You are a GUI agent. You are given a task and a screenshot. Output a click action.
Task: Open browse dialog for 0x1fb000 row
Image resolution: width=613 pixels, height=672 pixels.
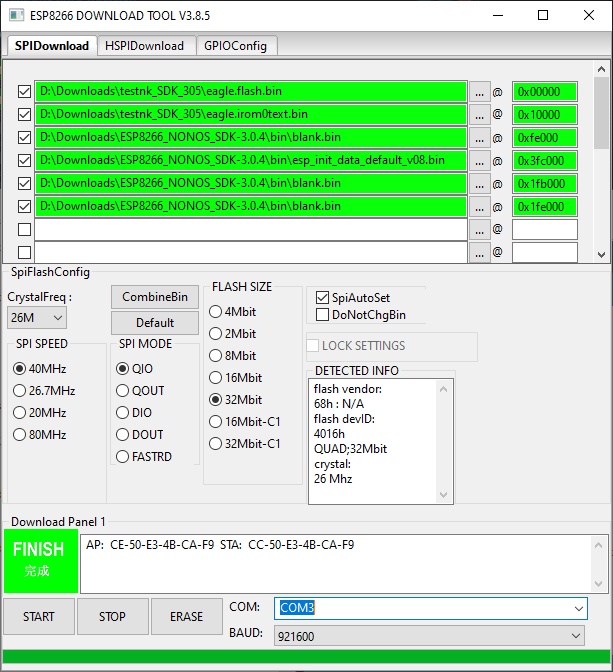pos(479,184)
